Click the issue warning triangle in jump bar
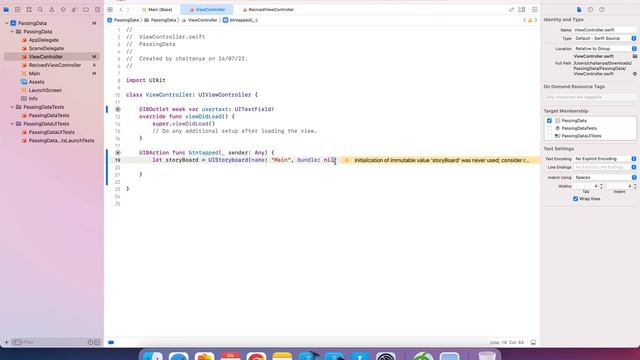The image size is (640, 360). pos(530,20)
